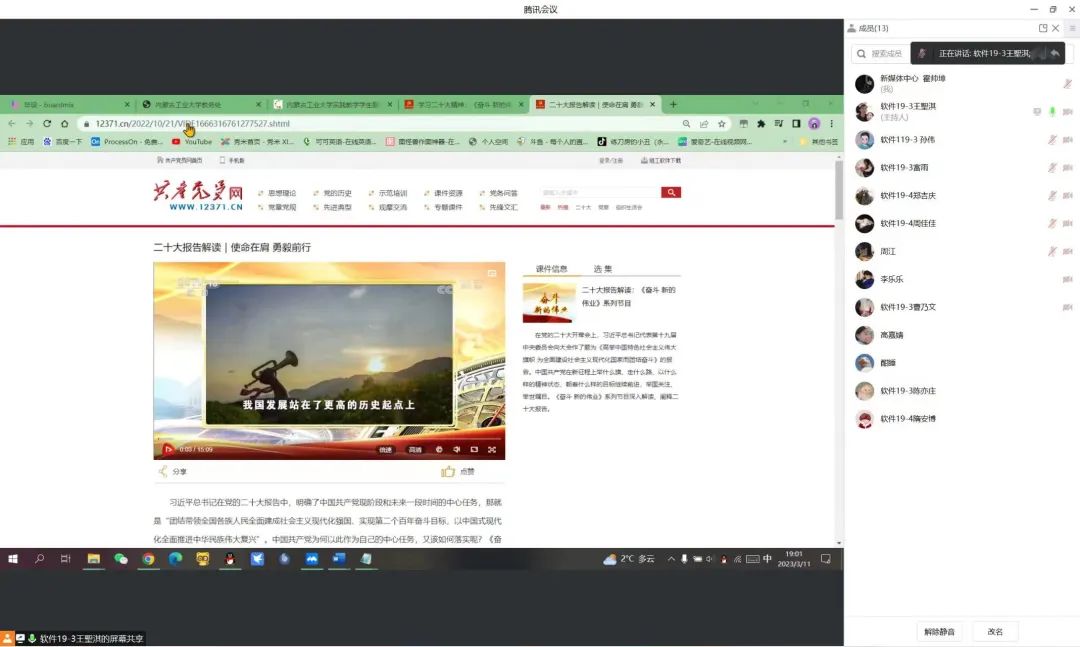Open WeChat from the taskbar

pyautogui.click(x=121, y=559)
